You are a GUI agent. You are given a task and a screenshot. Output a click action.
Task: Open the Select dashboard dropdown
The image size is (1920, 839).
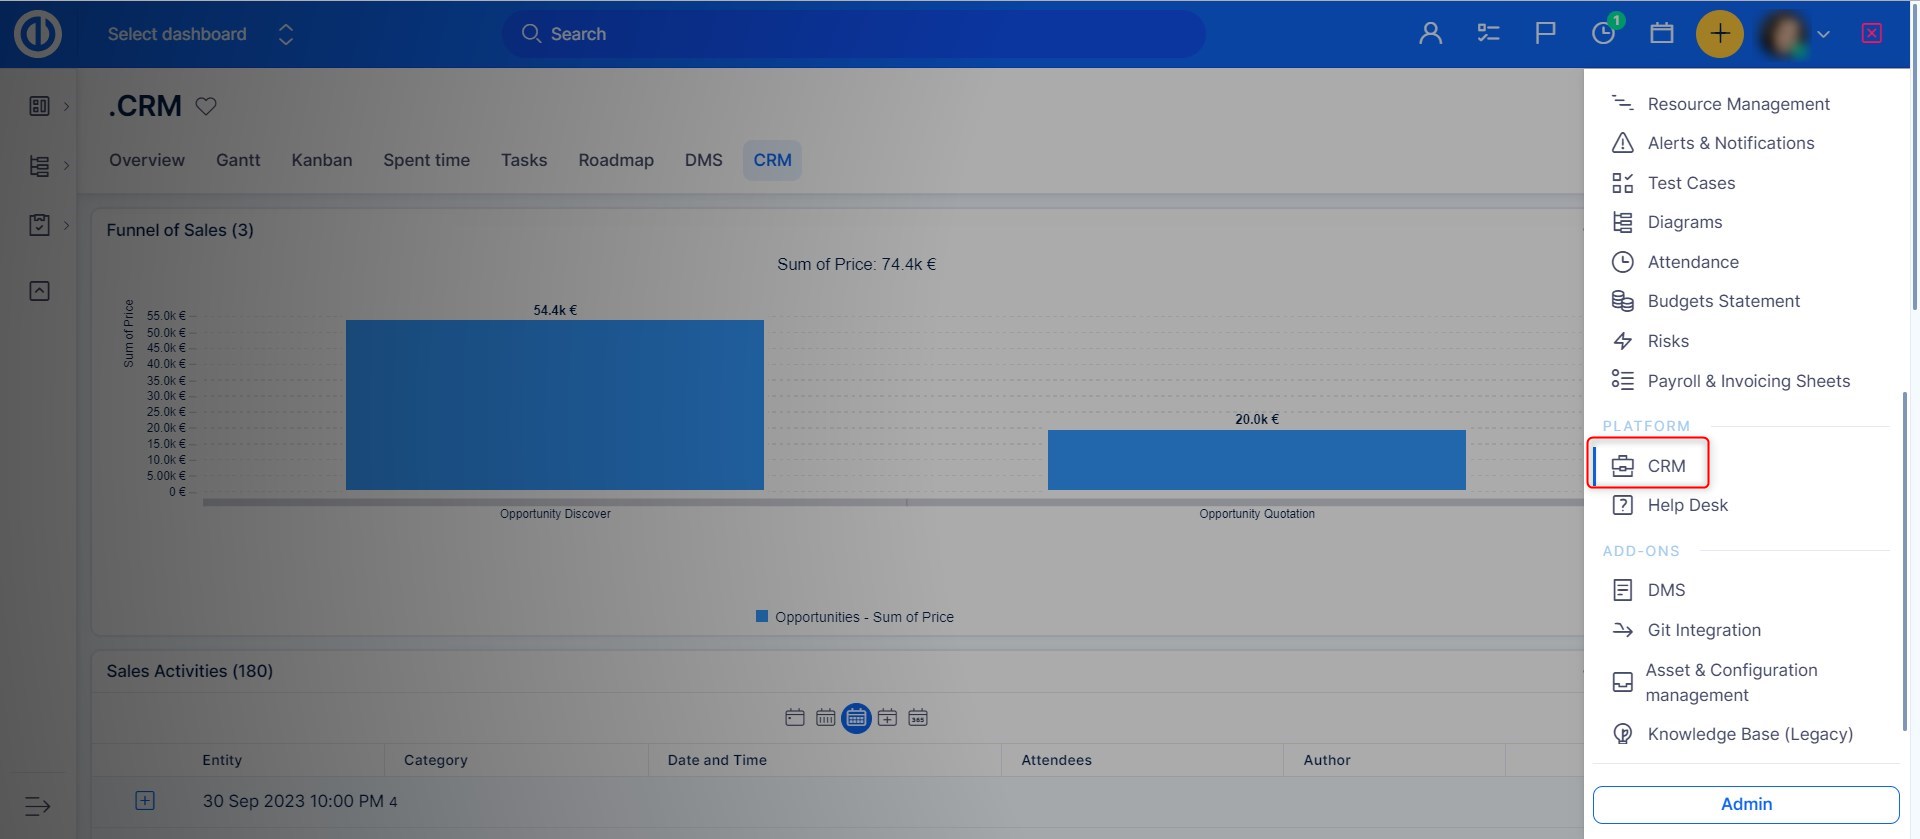[x=200, y=34]
